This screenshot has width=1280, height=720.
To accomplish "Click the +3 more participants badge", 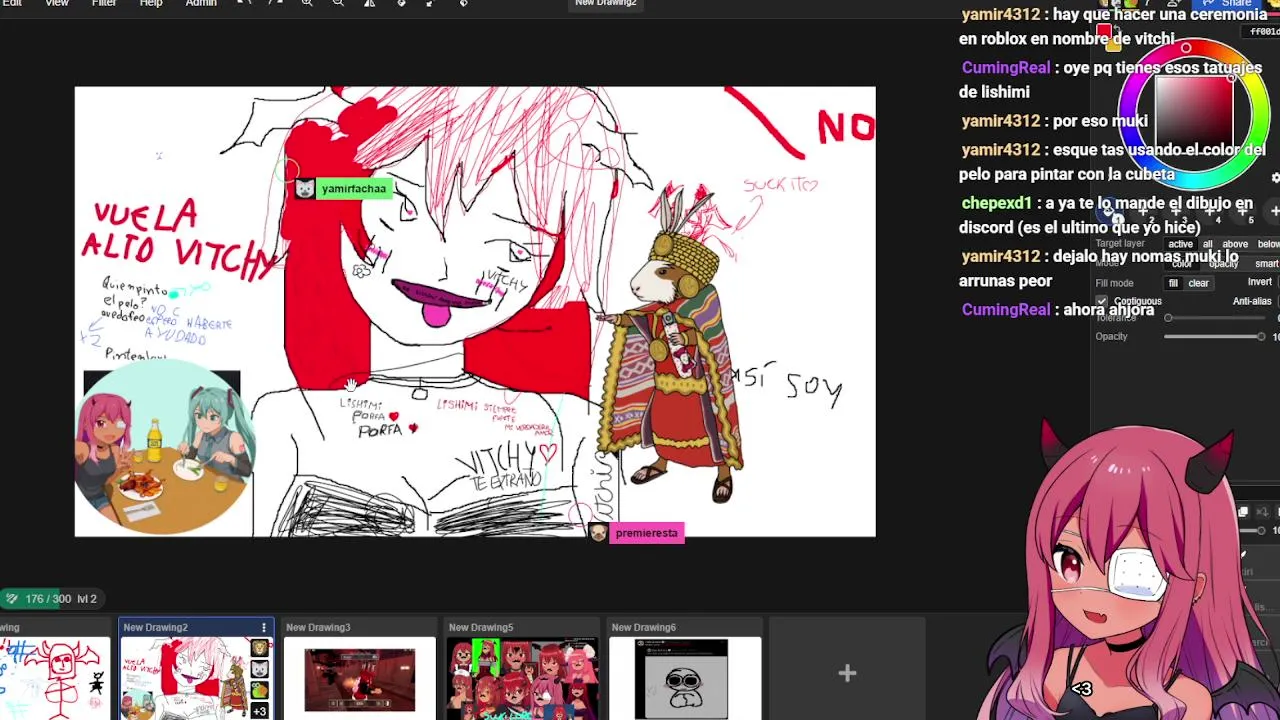I will click(260, 711).
